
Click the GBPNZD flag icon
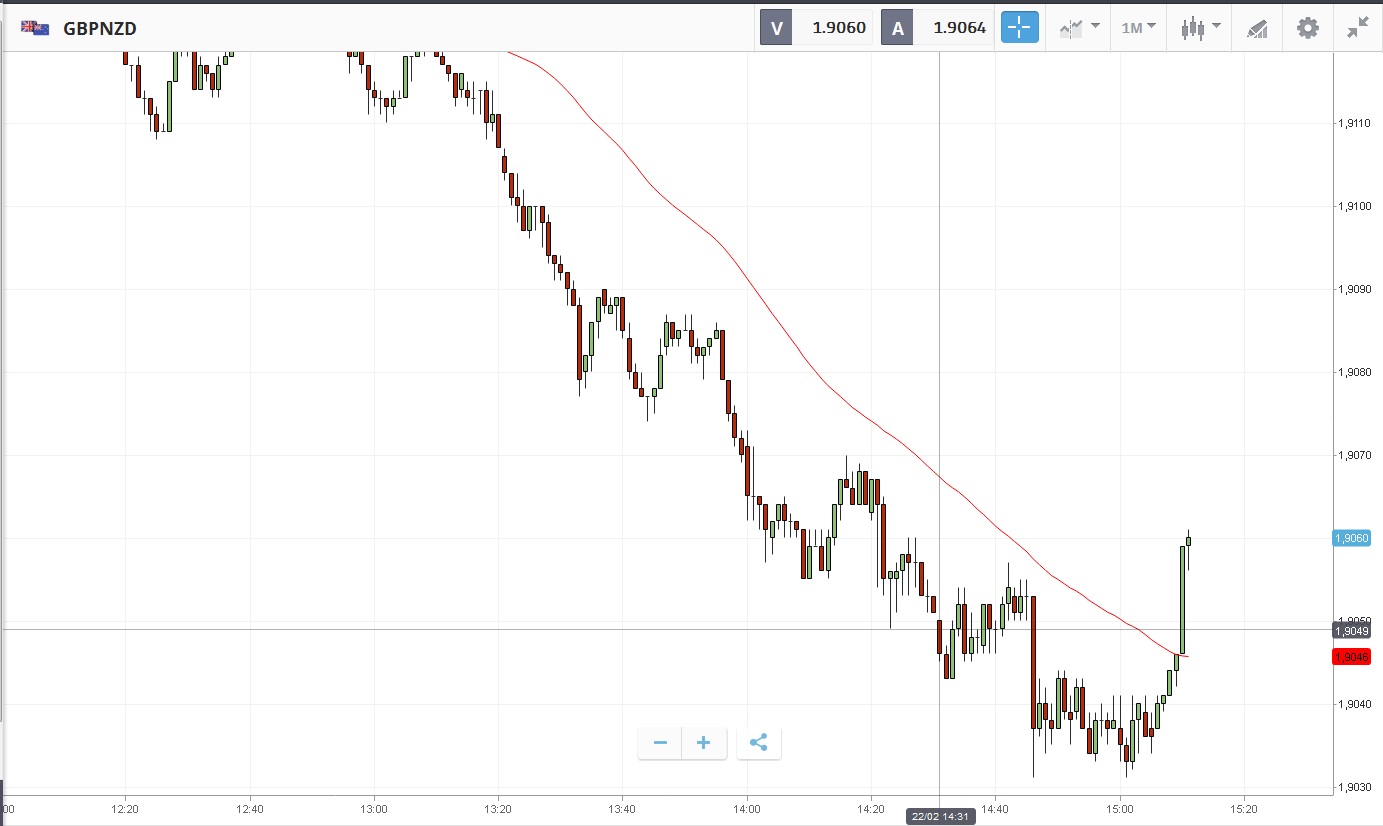(35, 28)
